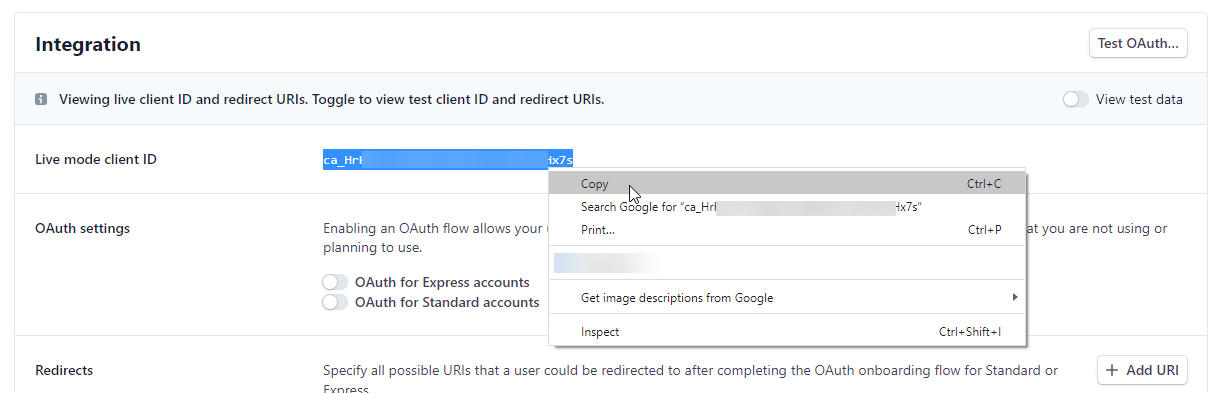This screenshot has height=393, width=1218.
Task: Click the Live mode client ID label
Action: tap(96, 159)
